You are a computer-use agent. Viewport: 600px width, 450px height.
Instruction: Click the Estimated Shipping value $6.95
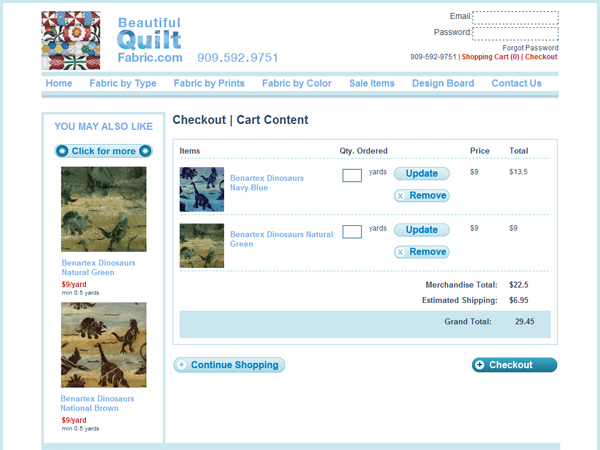pos(518,300)
